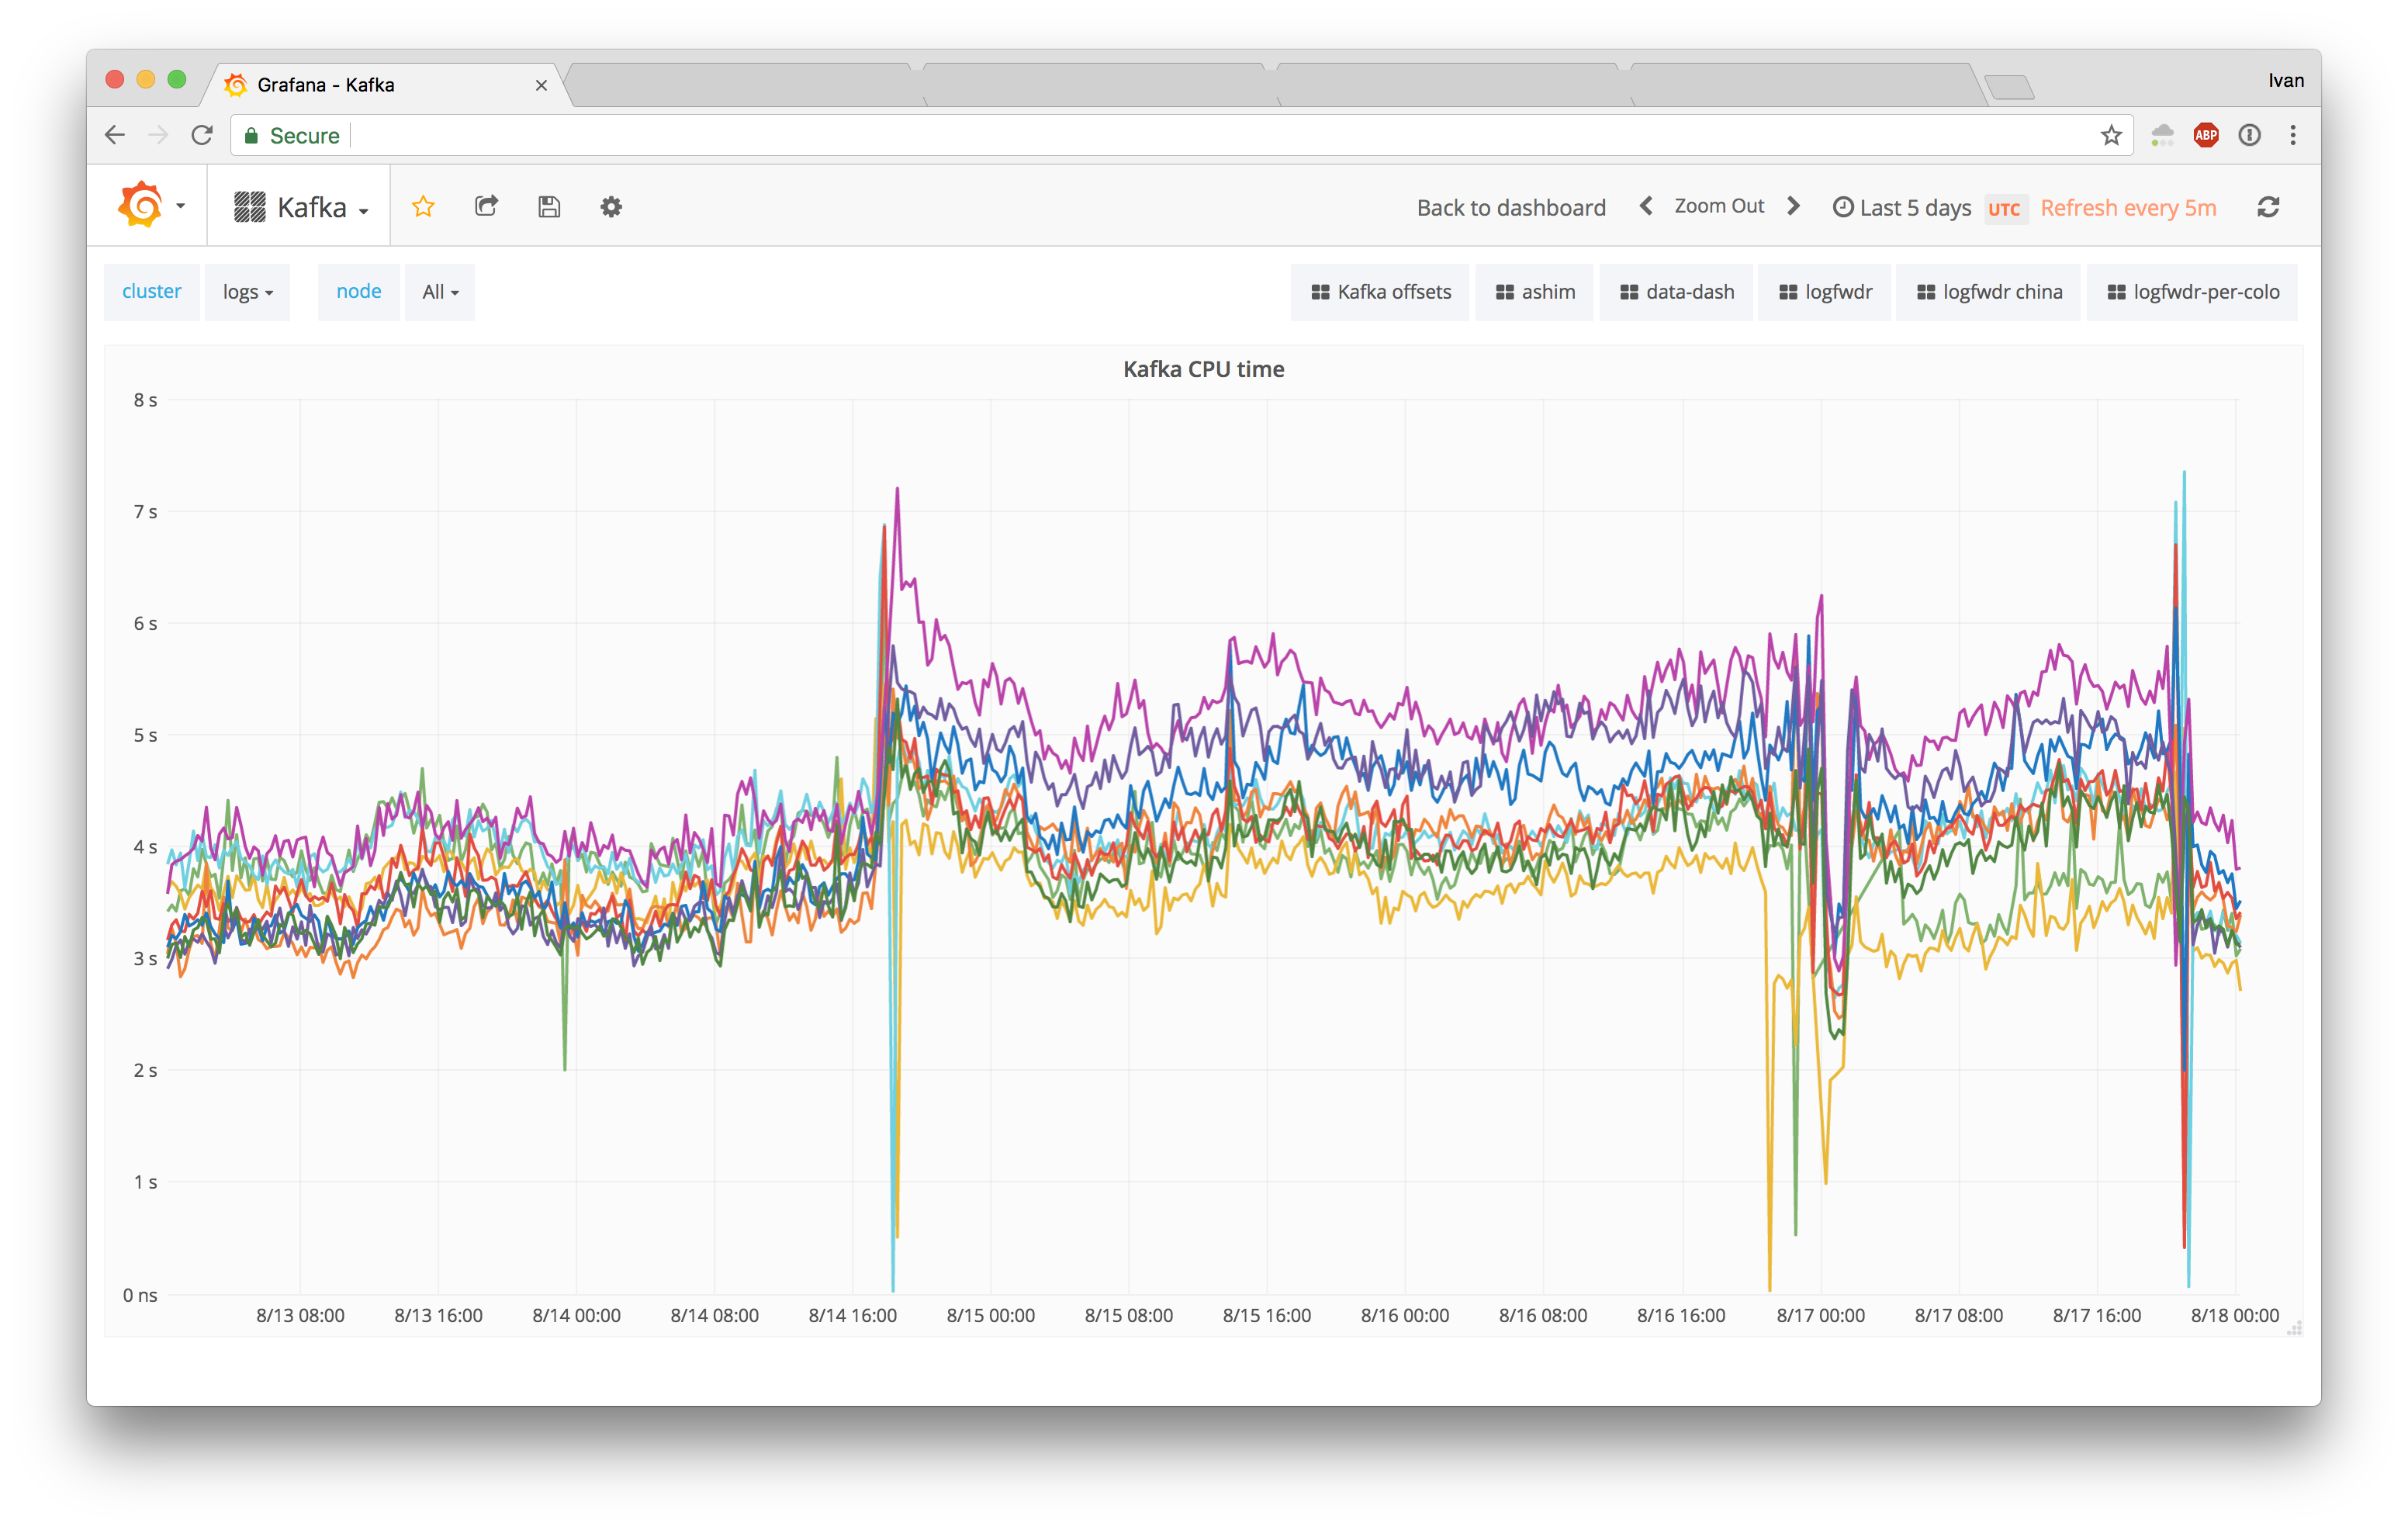The width and height of the screenshot is (2408, 1530).
Task: Click the 8/16 08:00 x-axis label
Action: pos(1542,1315)
